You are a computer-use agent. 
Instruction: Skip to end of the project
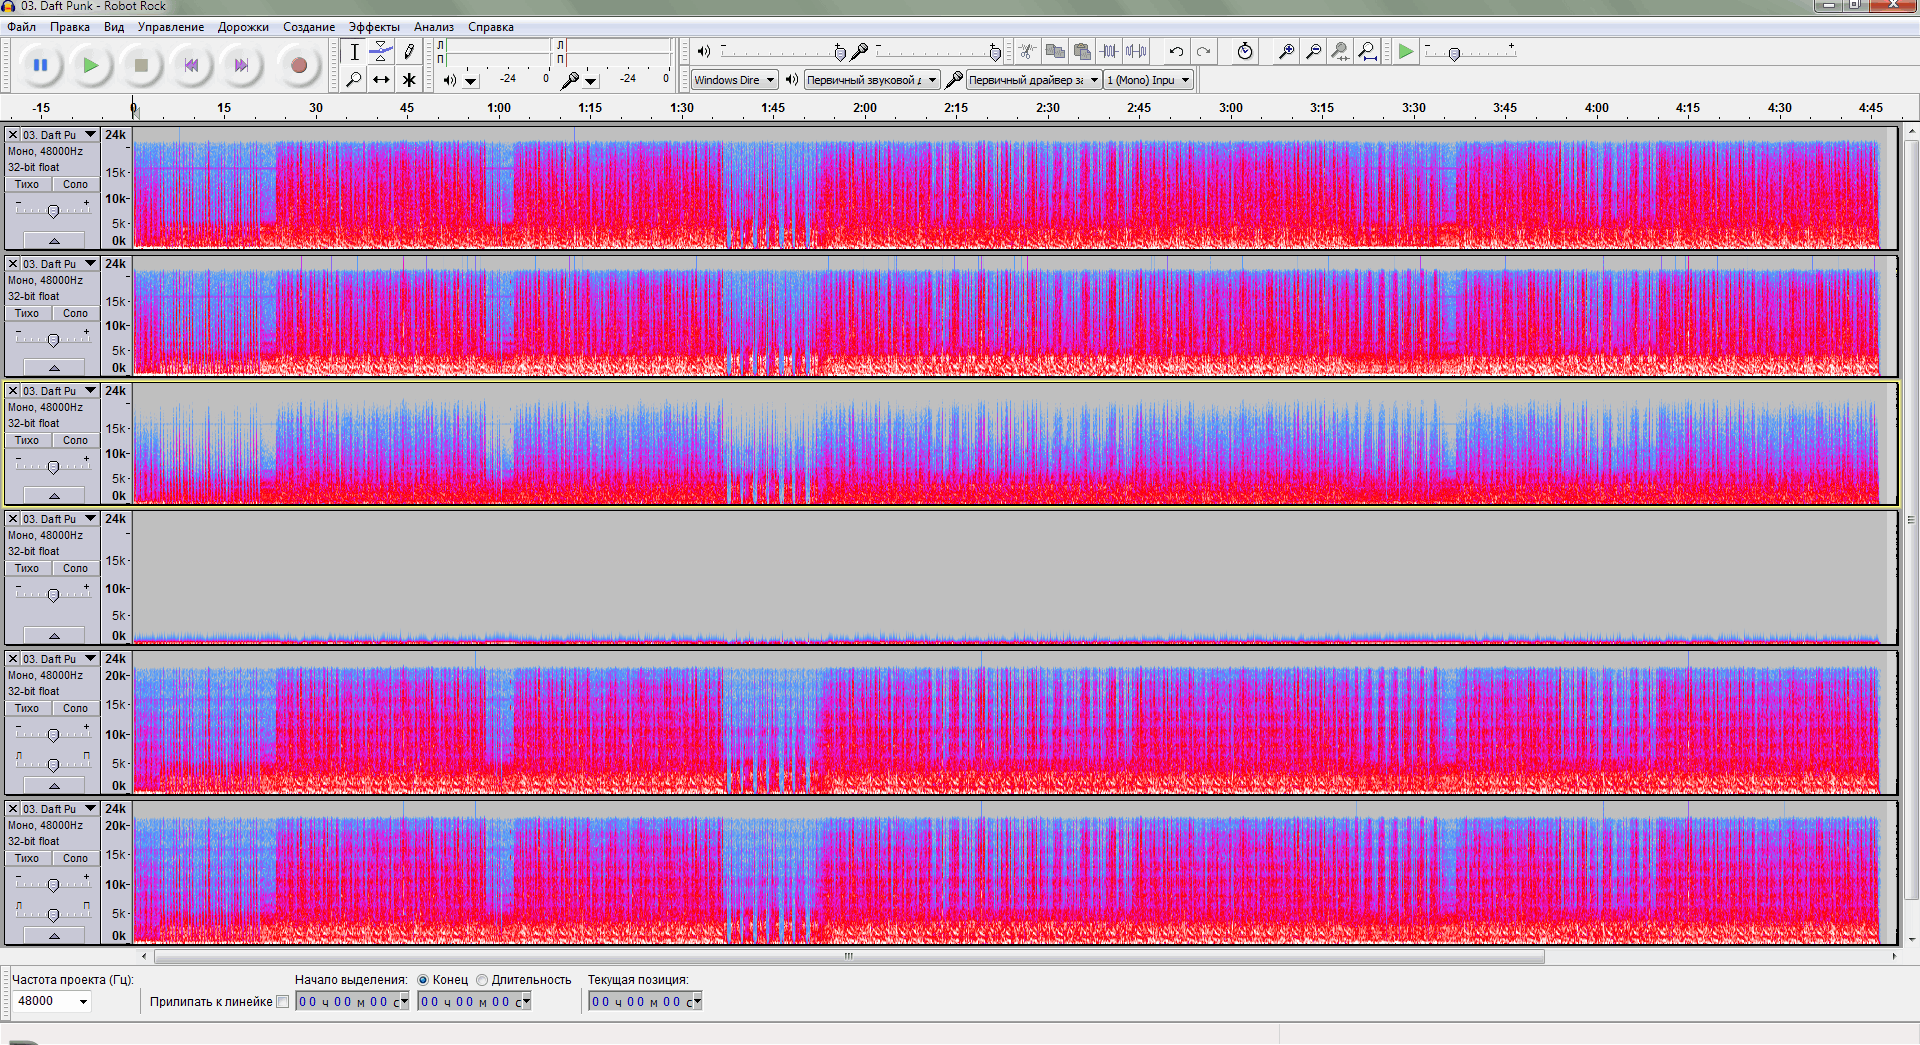(x=241, y=66)
